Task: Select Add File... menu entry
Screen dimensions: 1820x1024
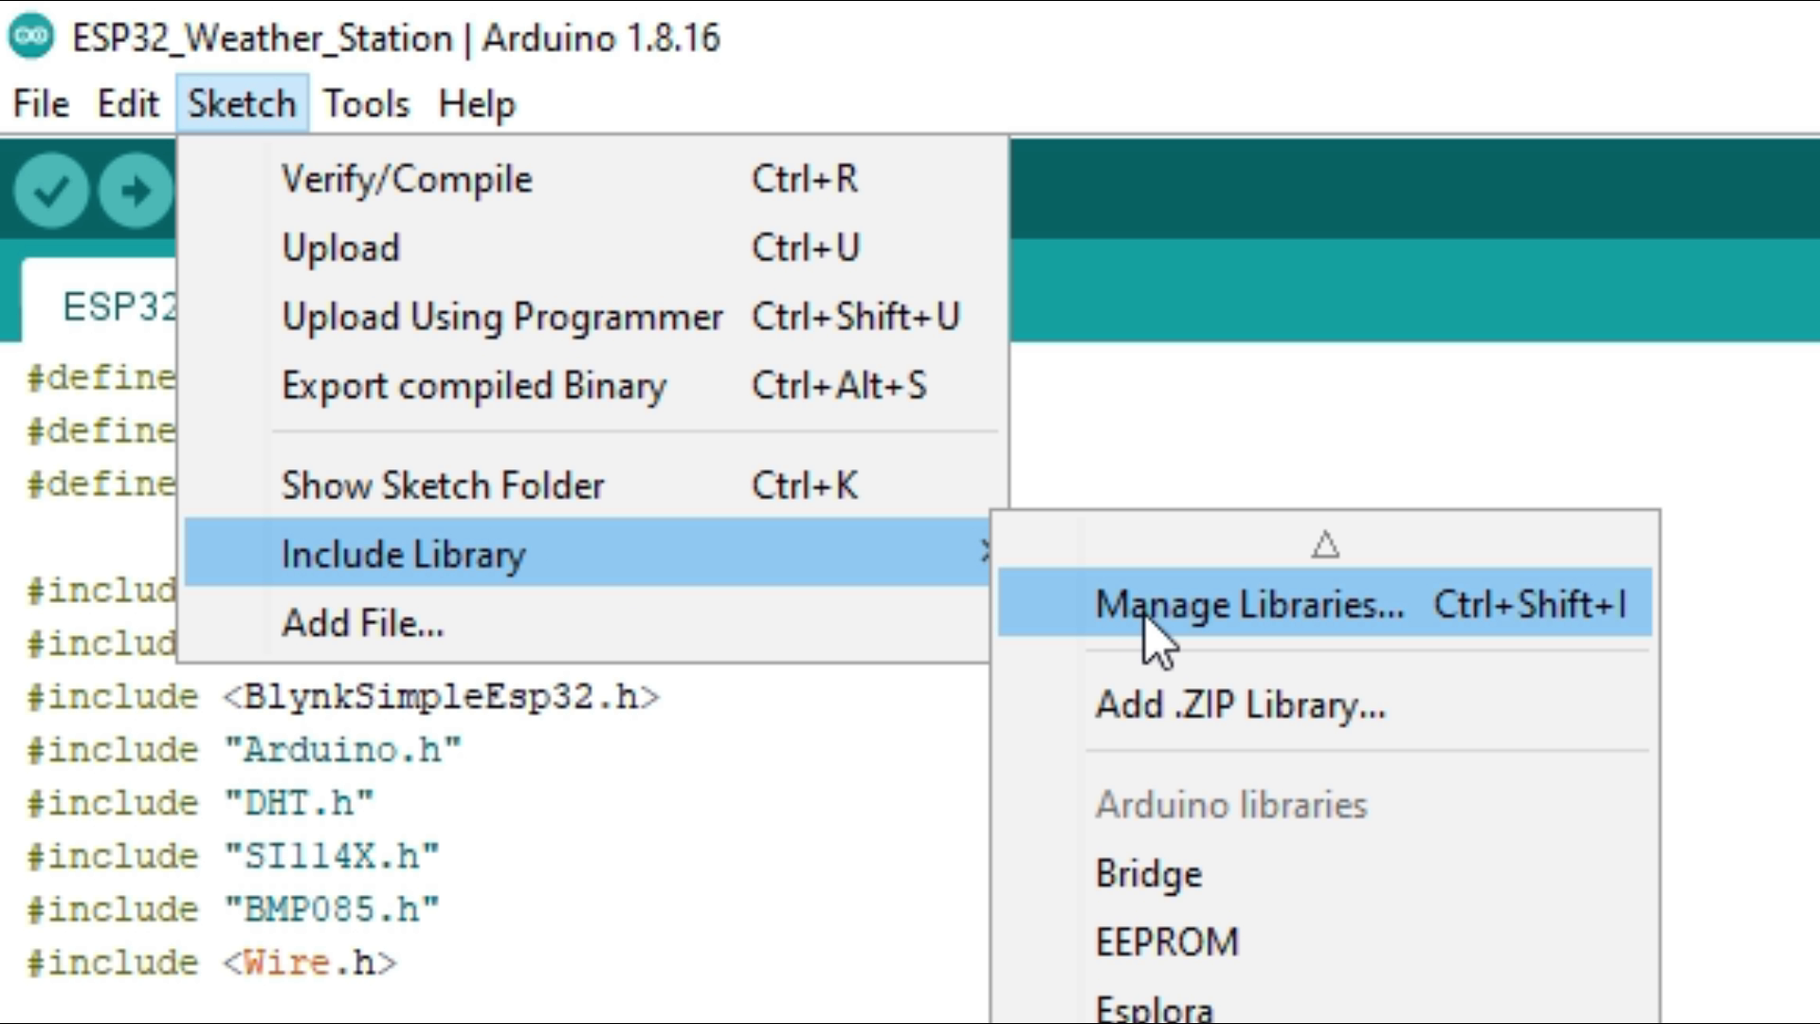Action: pos(363,623)
